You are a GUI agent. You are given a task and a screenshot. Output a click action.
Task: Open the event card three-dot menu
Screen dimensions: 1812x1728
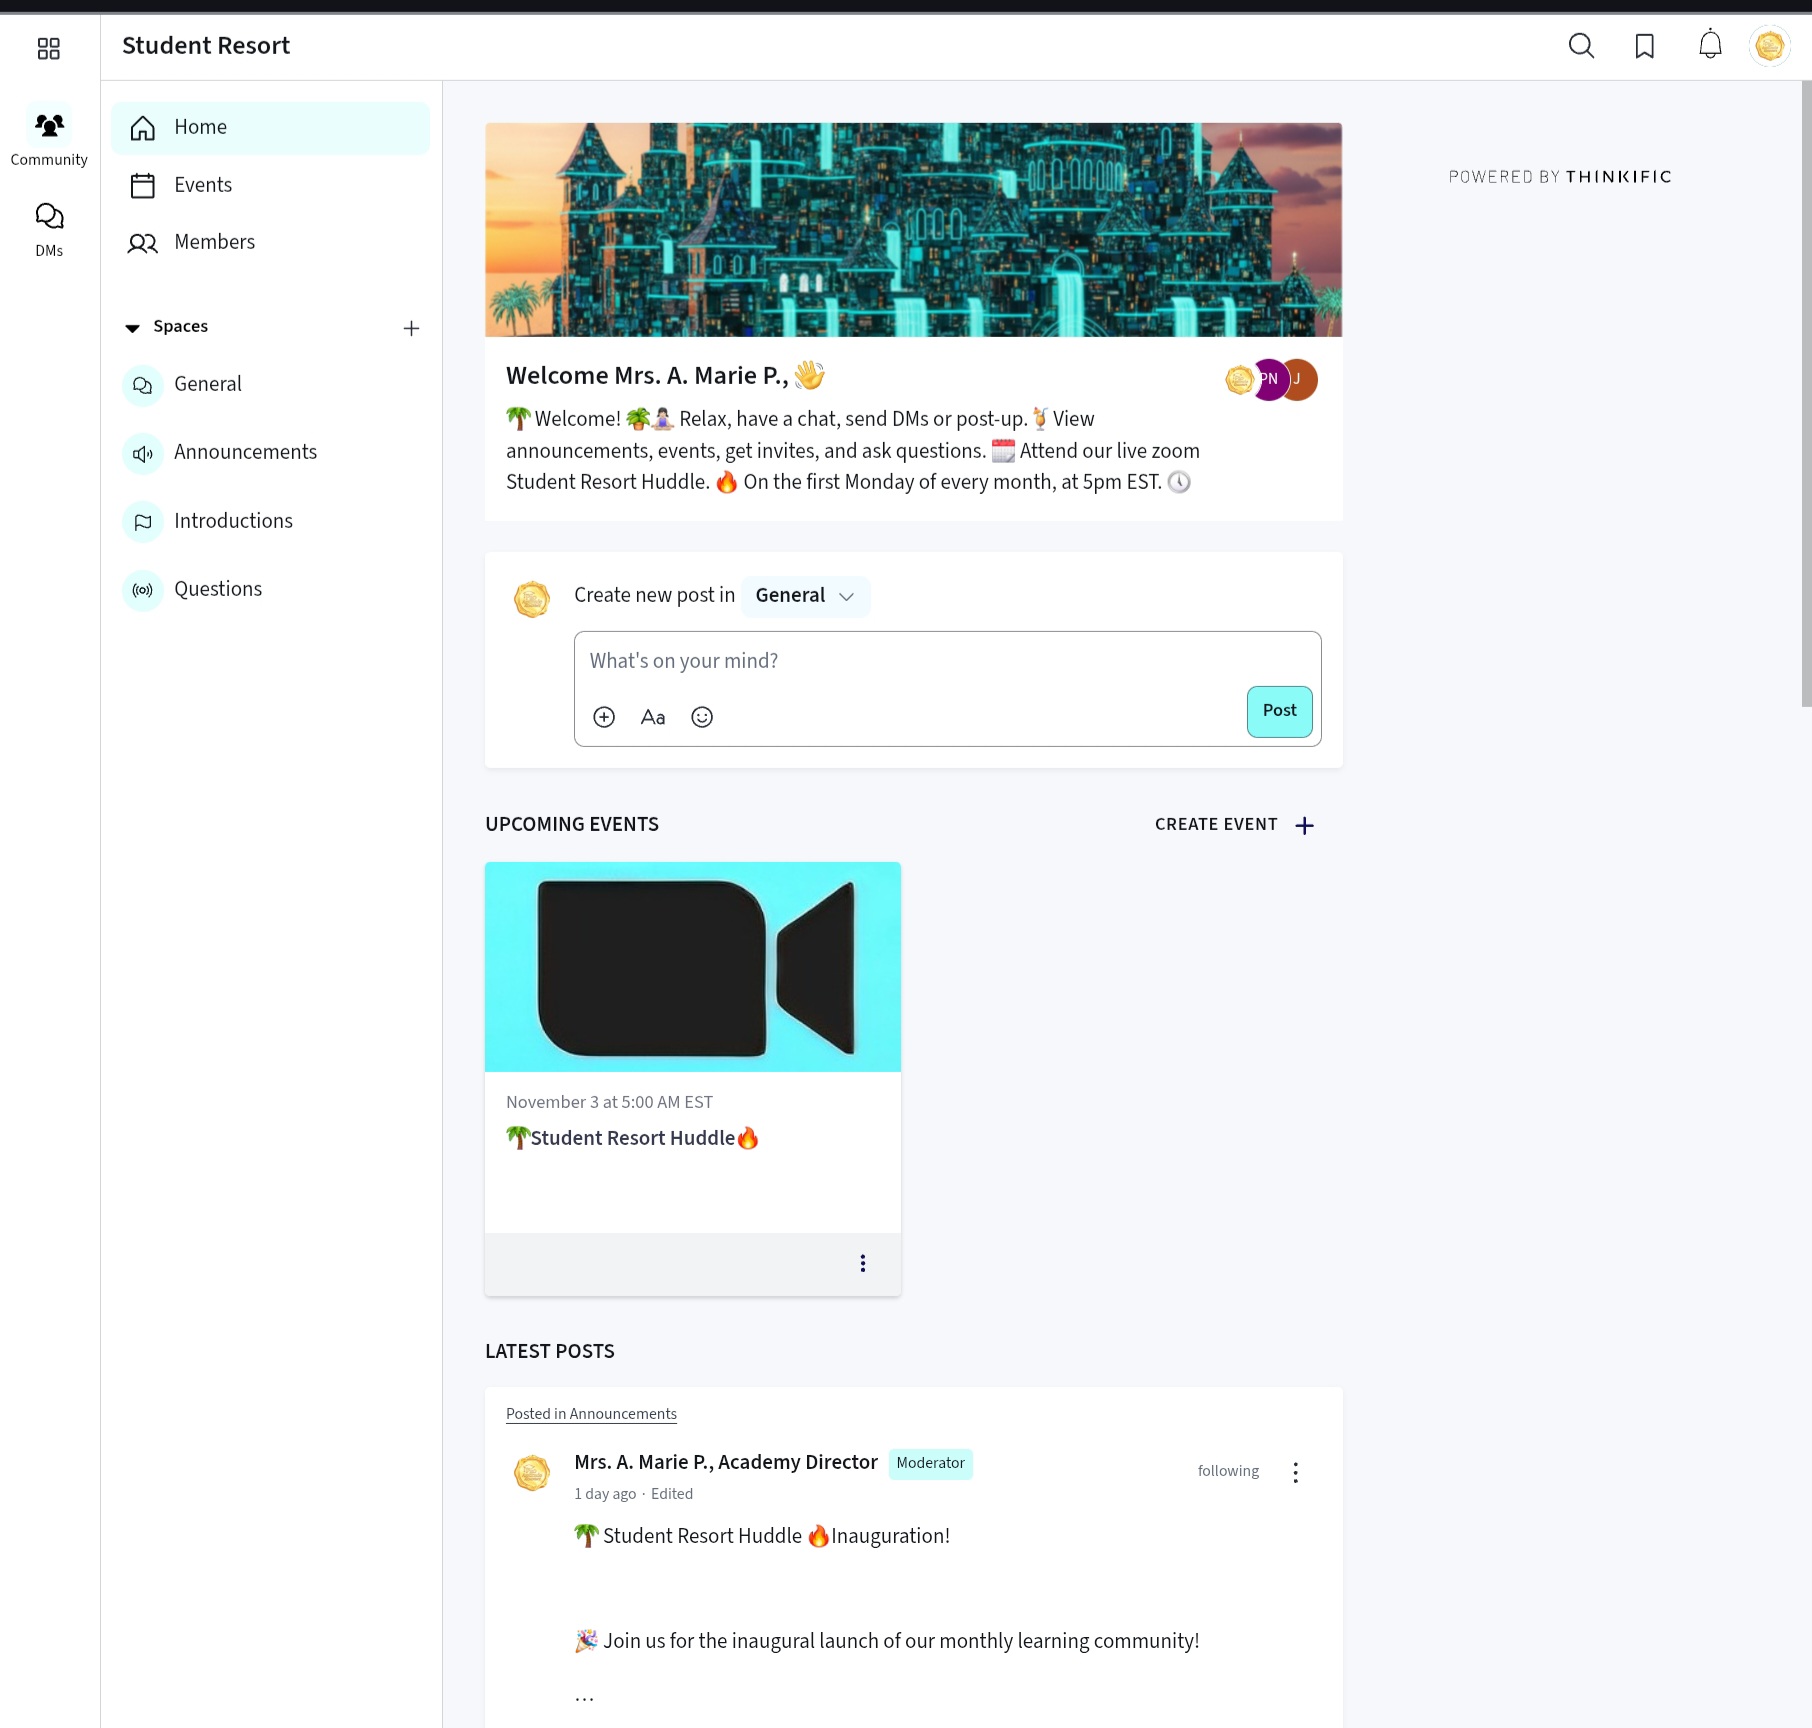[x=863, y=1263]
